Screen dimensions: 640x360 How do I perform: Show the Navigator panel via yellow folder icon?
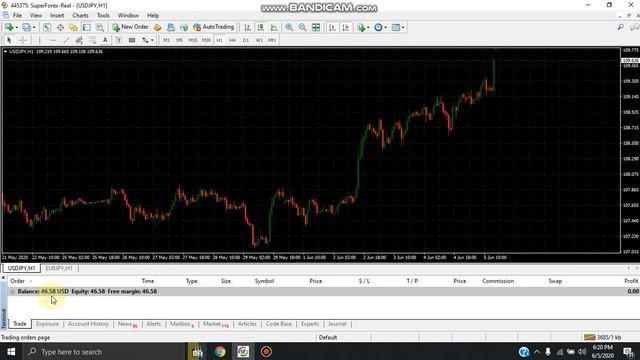click(x=73, y=27)
